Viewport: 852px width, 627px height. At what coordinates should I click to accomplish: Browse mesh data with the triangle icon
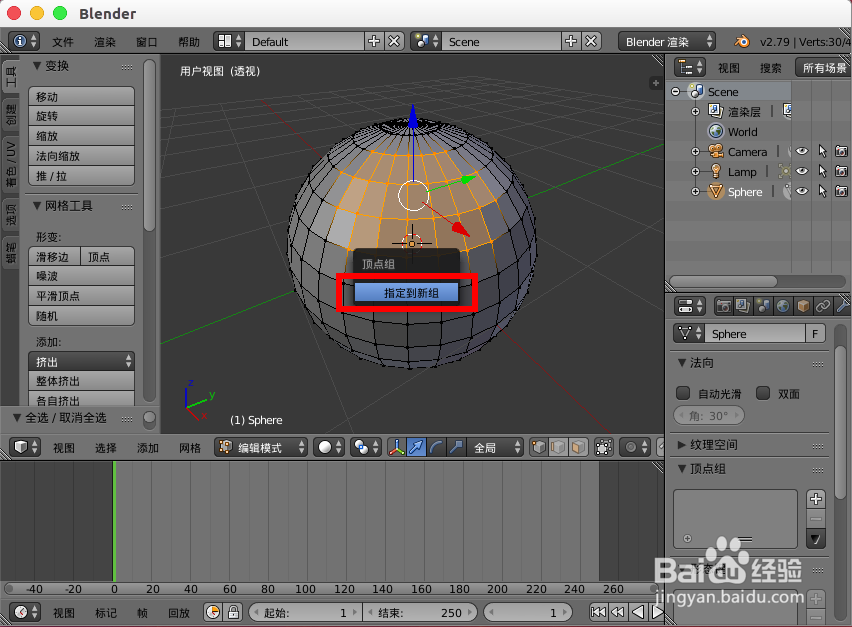click(689, 333)
